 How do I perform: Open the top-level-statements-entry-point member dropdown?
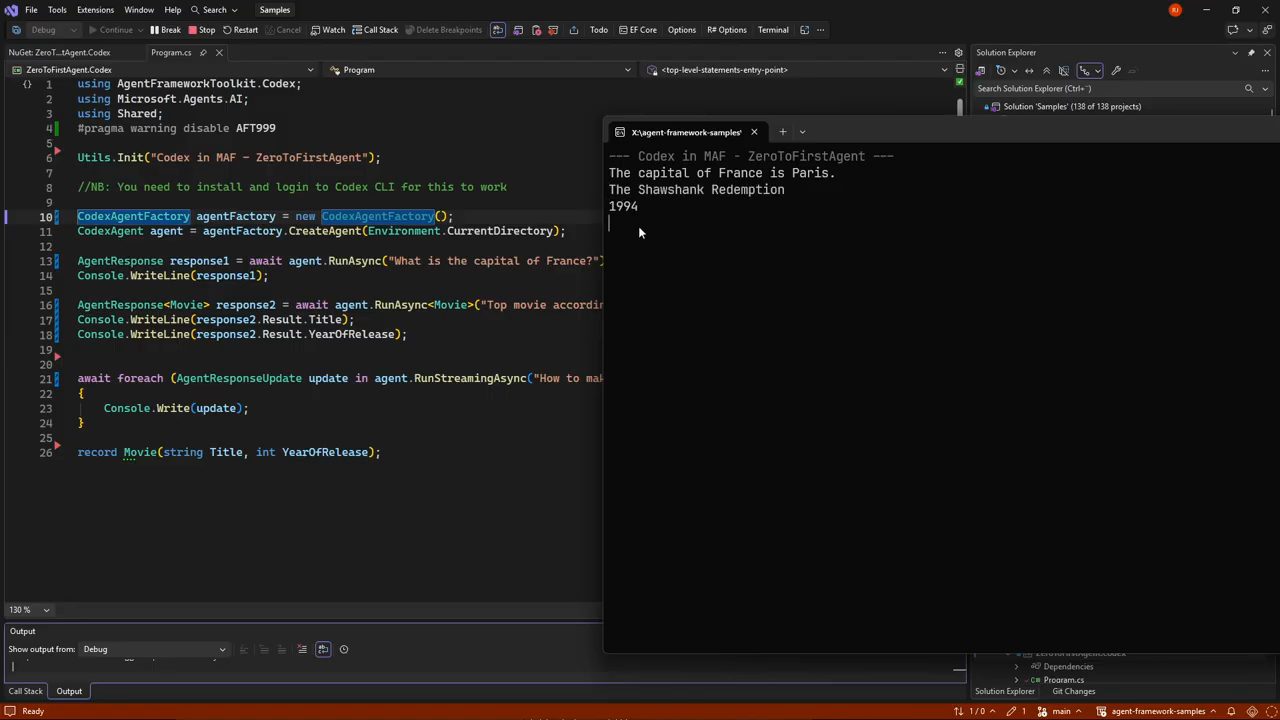(x=797, y=70)
